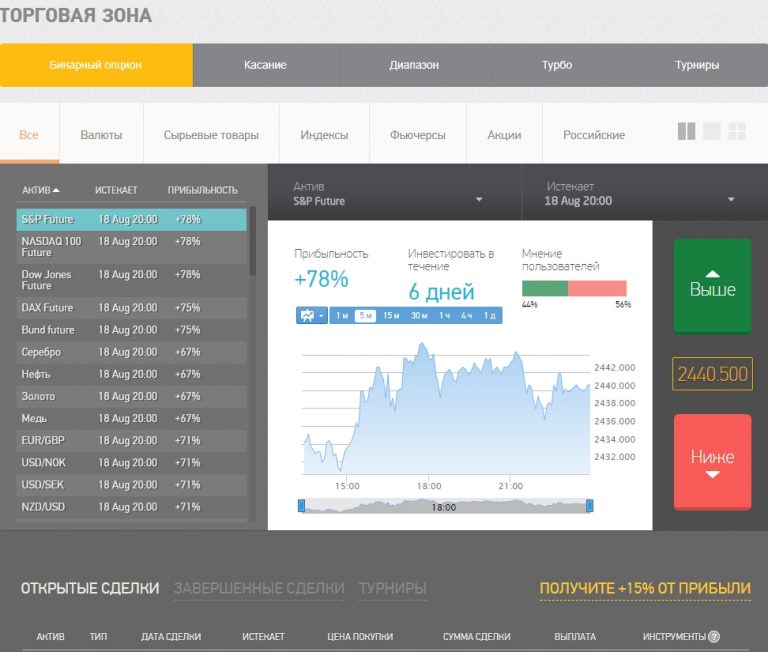Viewport: 768px width, 652px height.
Task: Sort list by ИСТЕКАЕТ column header
Action: pos(116,190)
